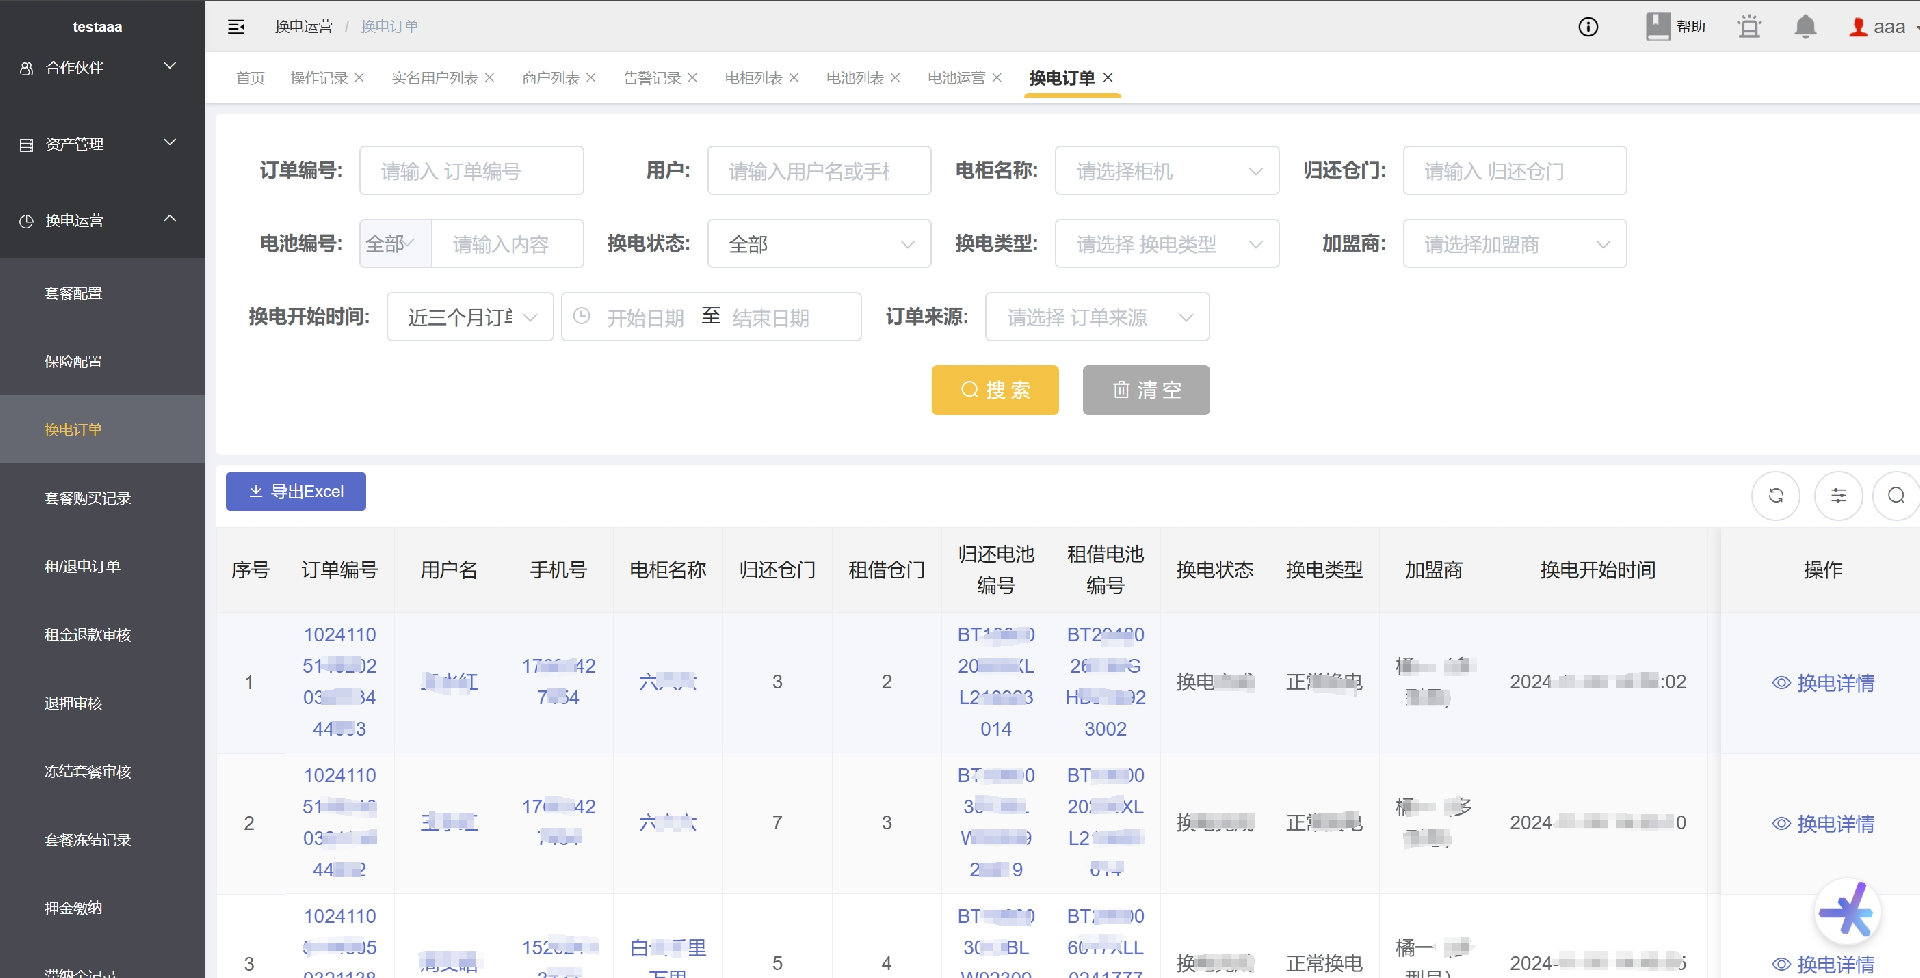Viewport: 1920px width, 978px height.
Task: Open the 换电状态 dropdown
Action: [819, 244]
